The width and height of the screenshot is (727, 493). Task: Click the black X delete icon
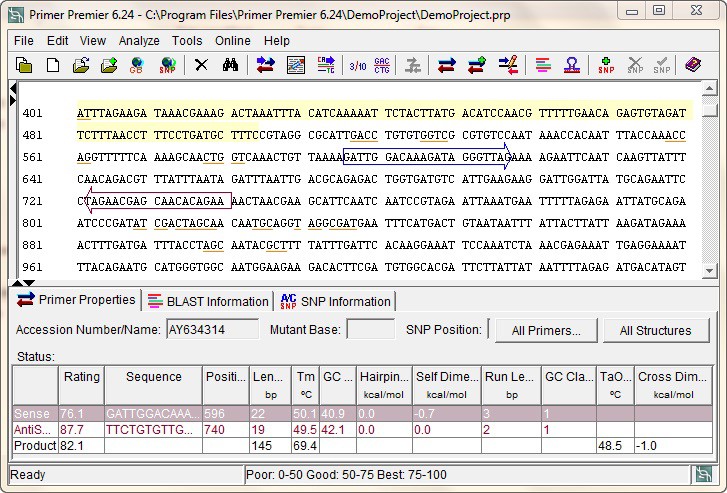tap(201, 65)
